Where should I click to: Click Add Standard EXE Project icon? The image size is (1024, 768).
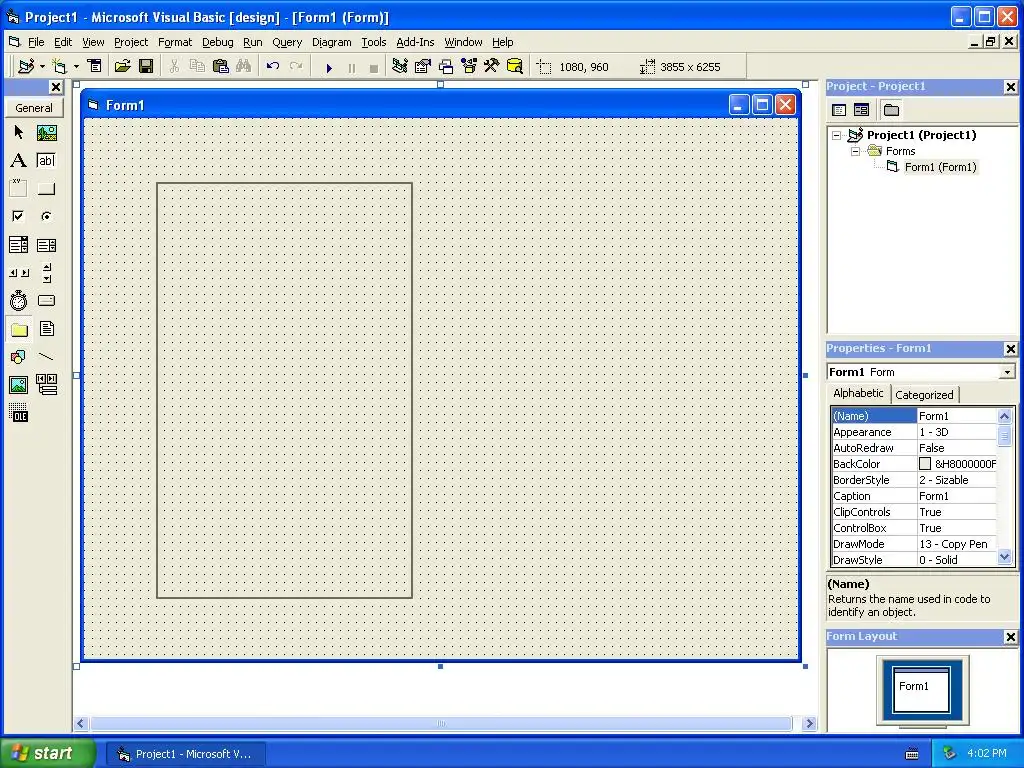[x=26, y=67]
